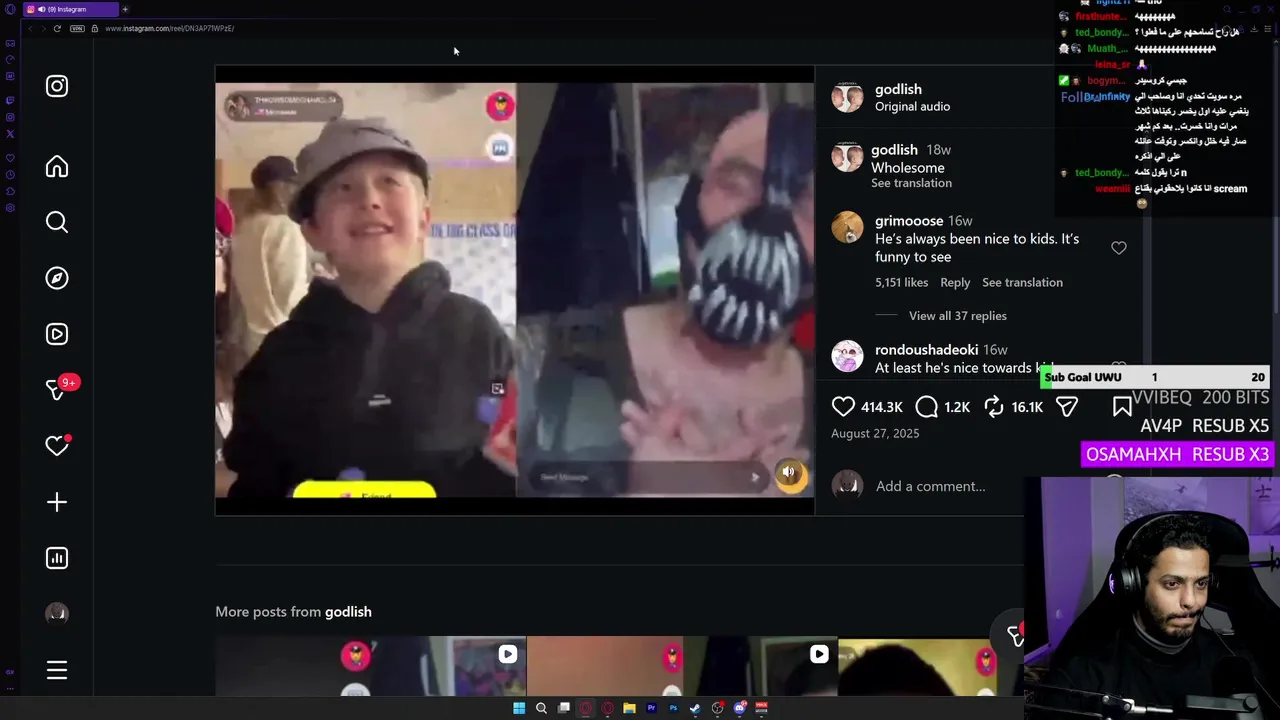
Task: Open a new browser tab with plus
Action: click(125, 9)
